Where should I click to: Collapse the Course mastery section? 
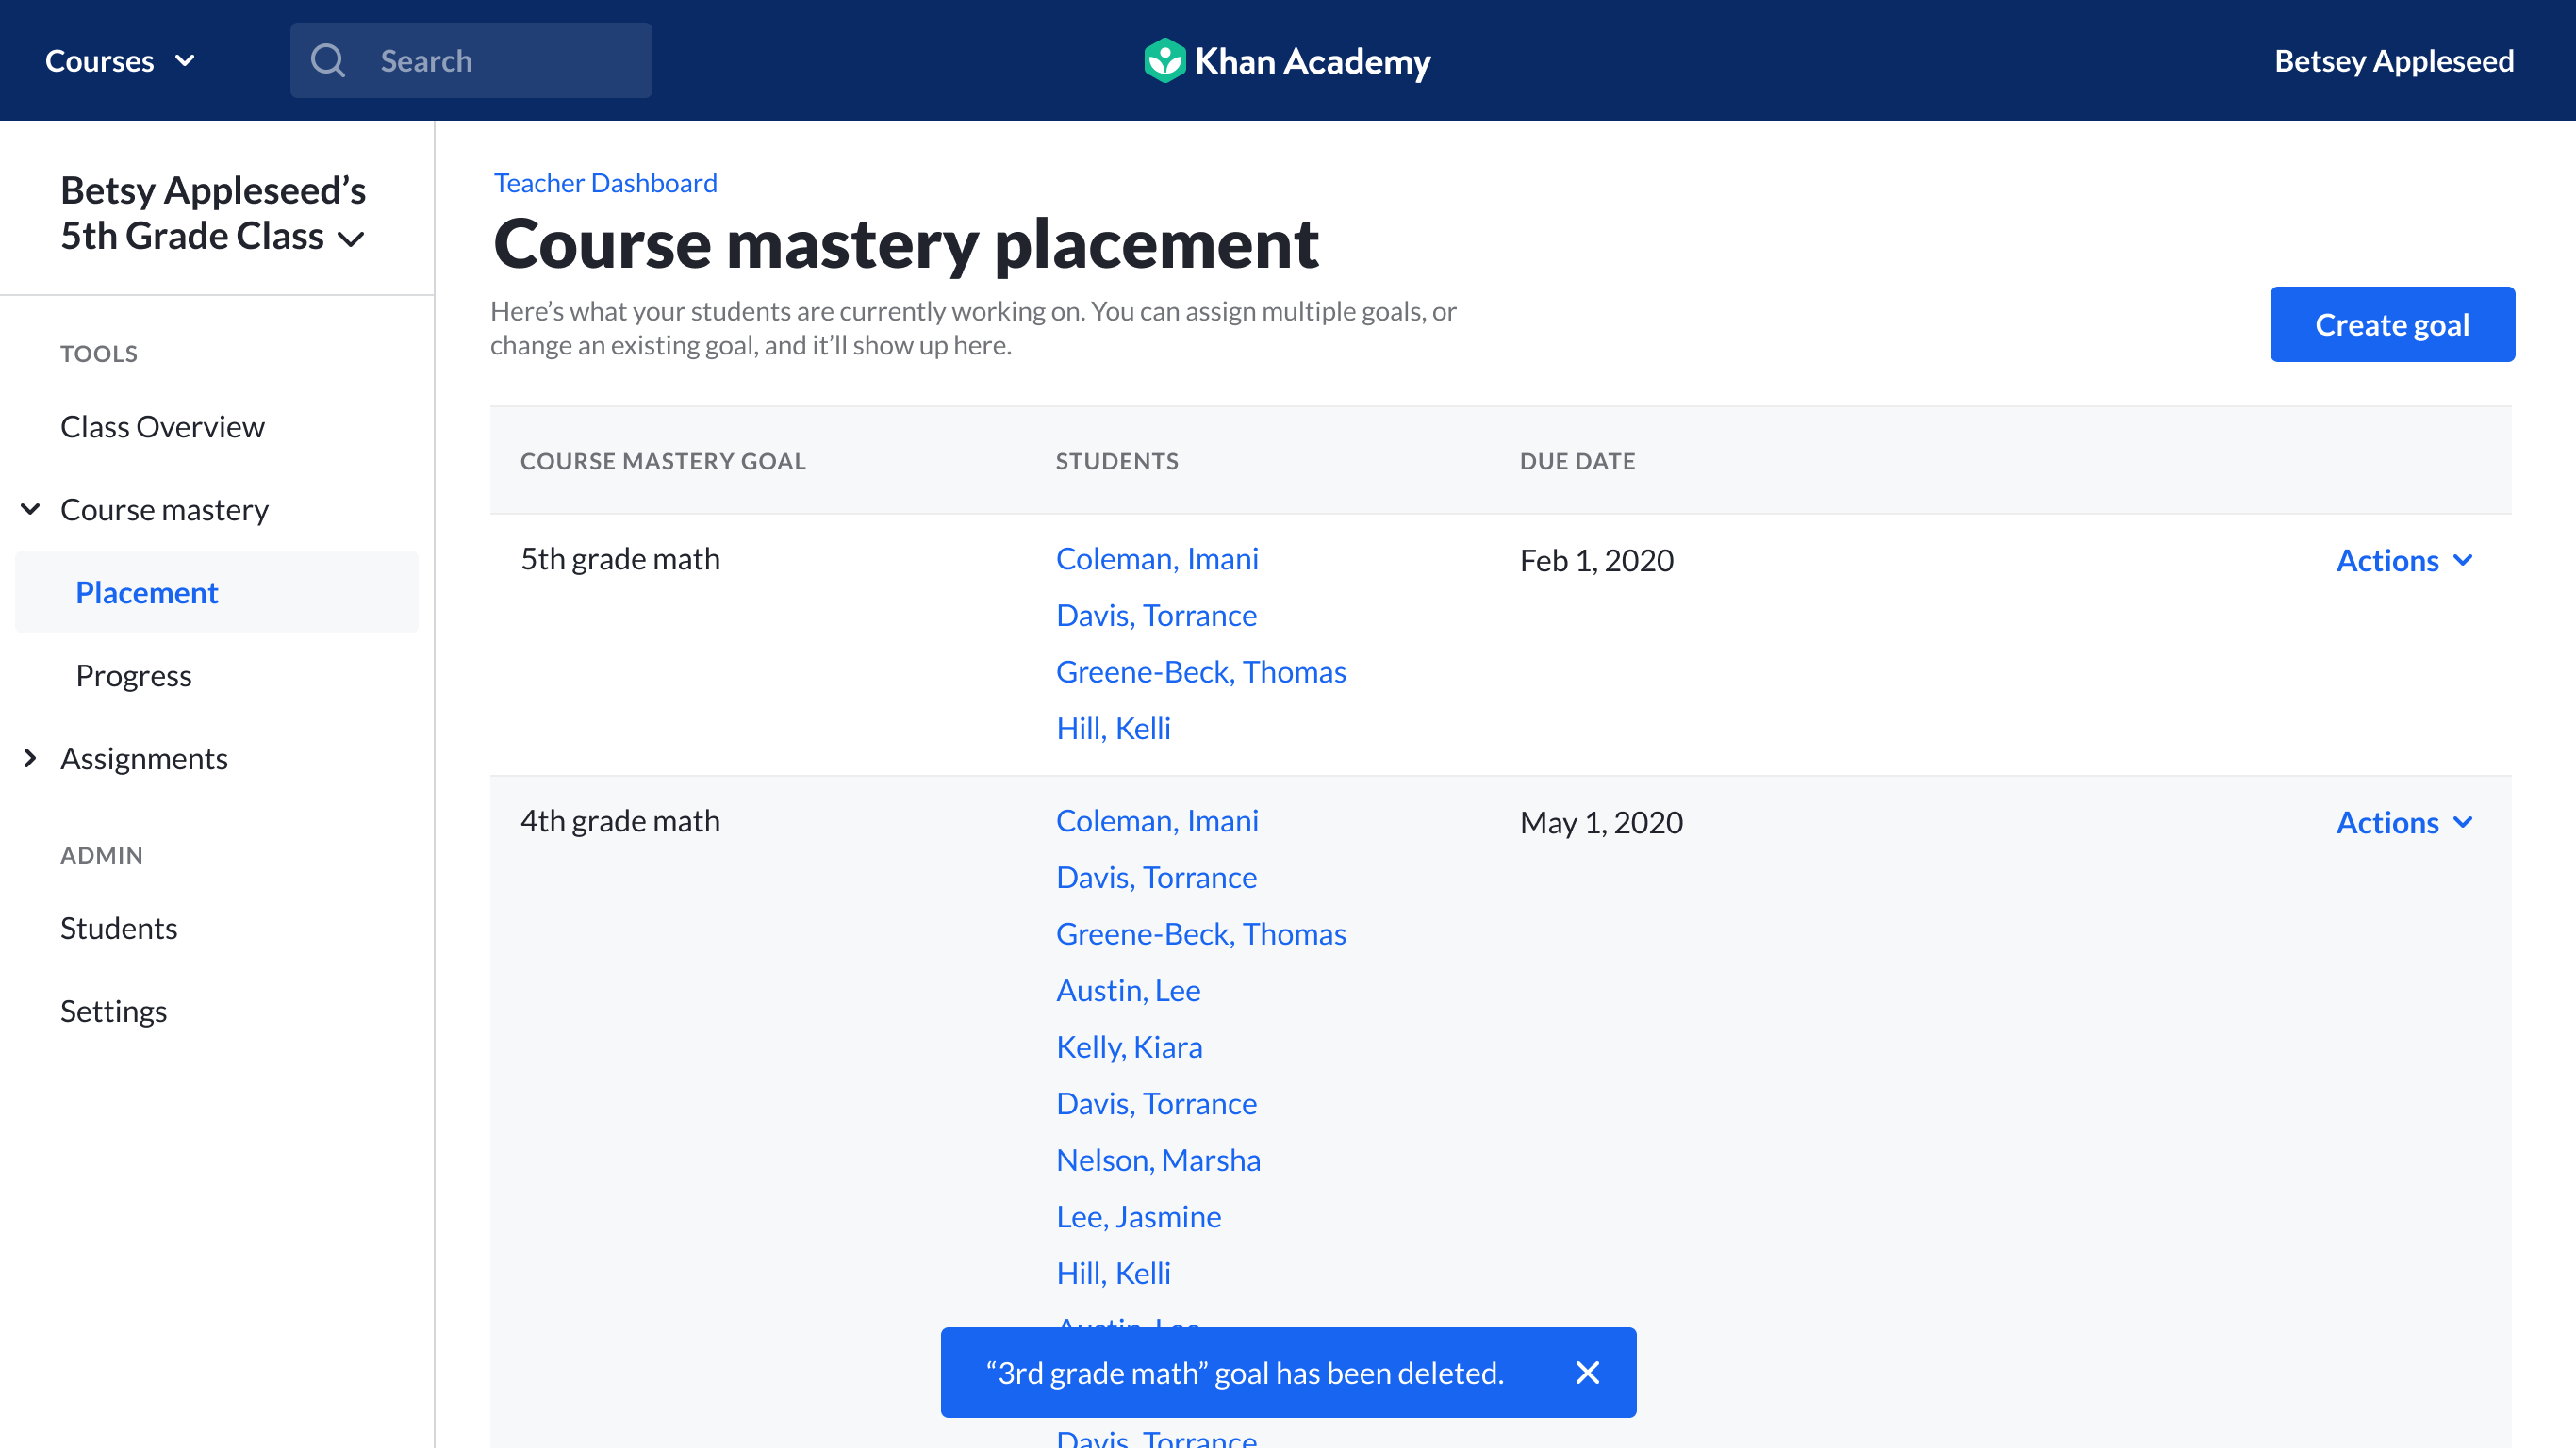click(x=31, y=509)
